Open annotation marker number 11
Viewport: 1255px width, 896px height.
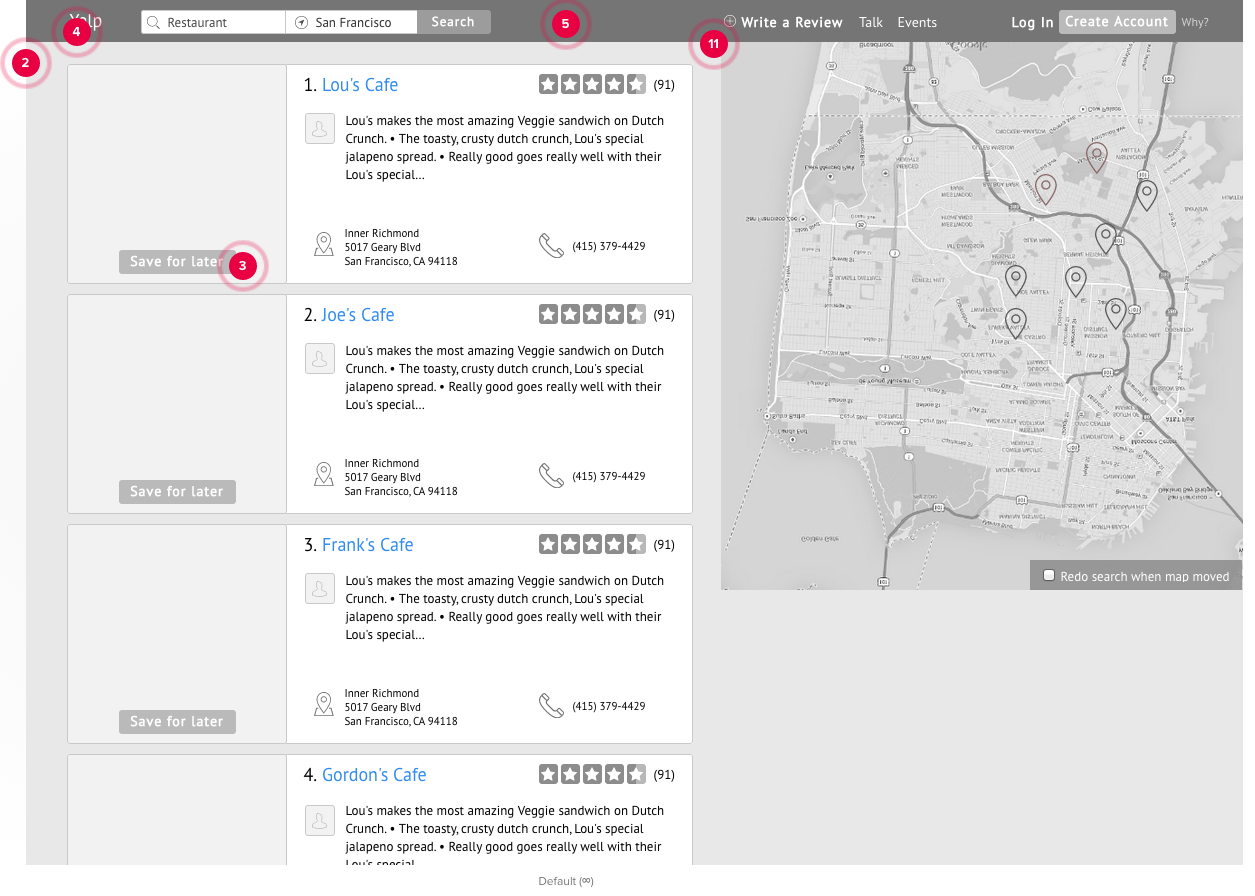click(713, 44)
